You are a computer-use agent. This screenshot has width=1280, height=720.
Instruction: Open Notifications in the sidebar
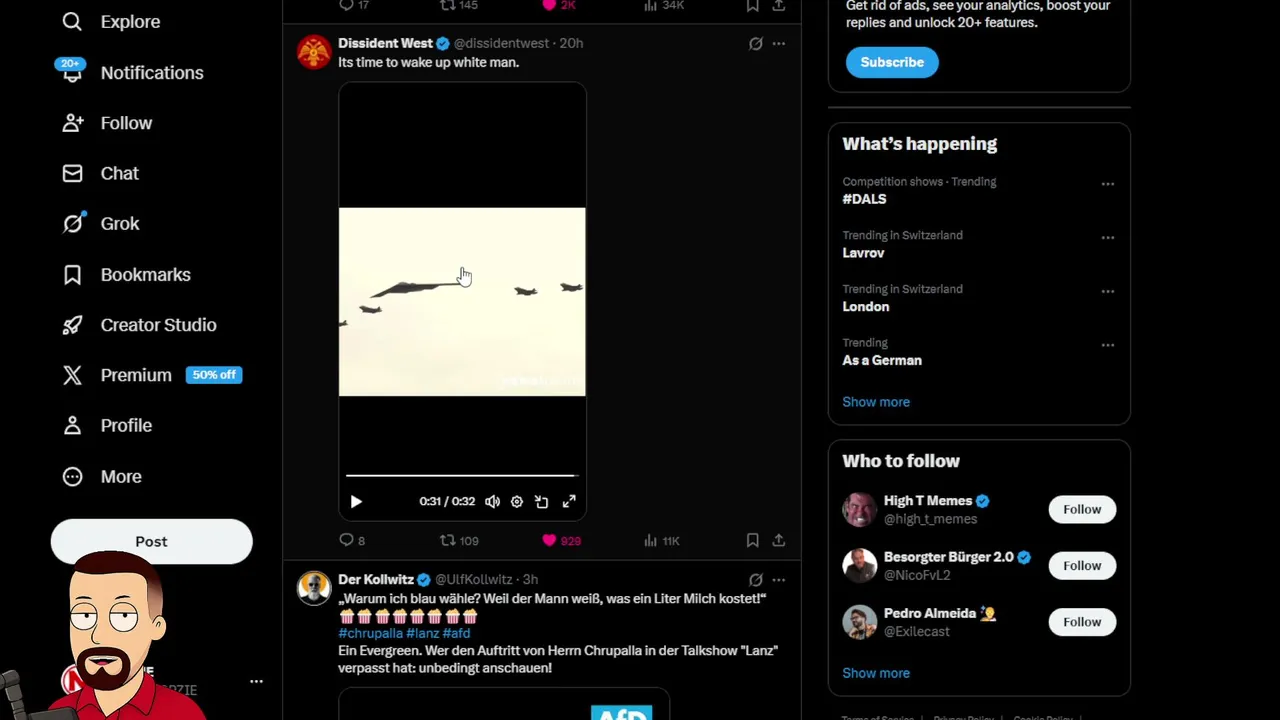(151, 73)
